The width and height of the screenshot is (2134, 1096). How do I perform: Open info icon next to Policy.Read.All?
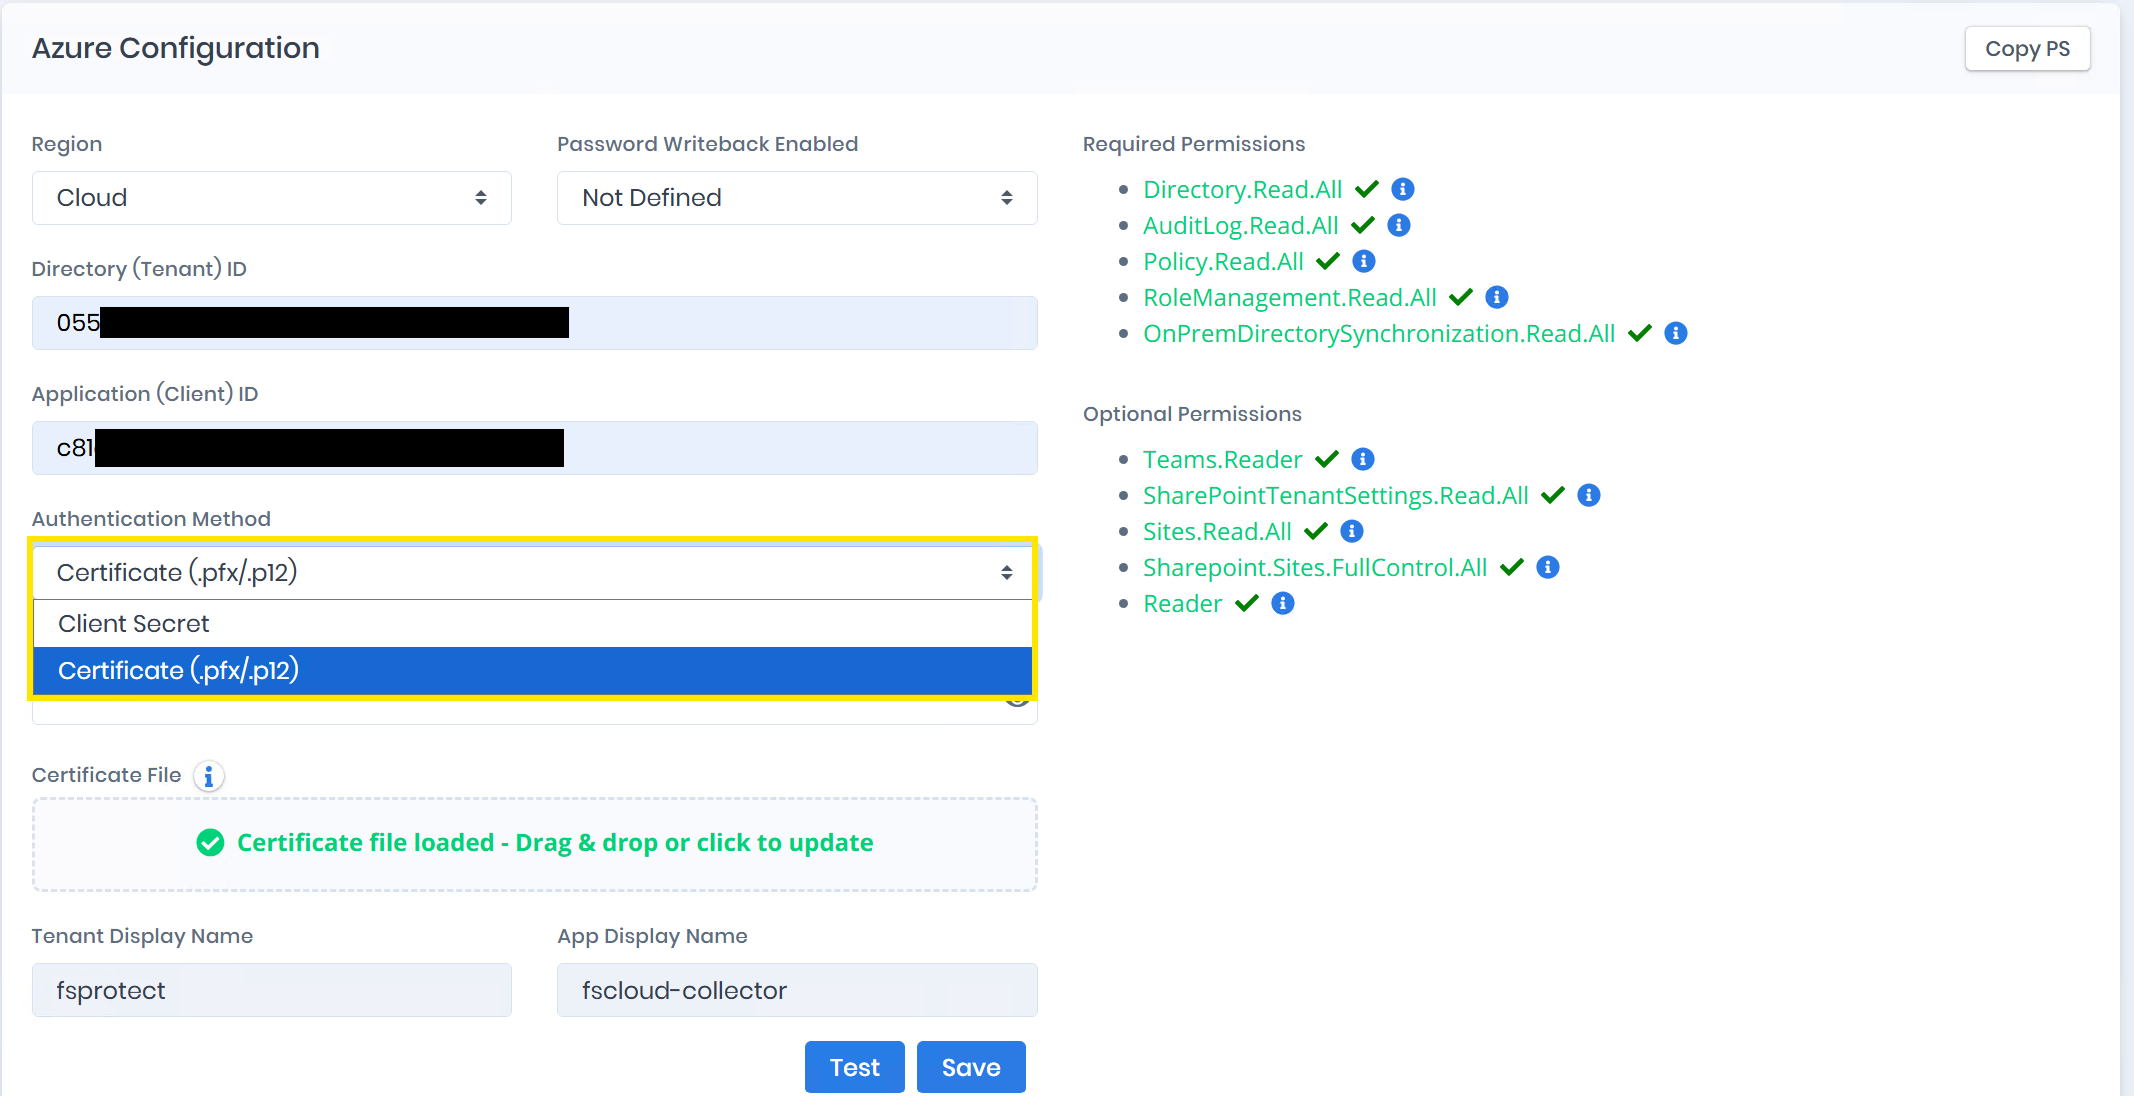[1364, 261]
